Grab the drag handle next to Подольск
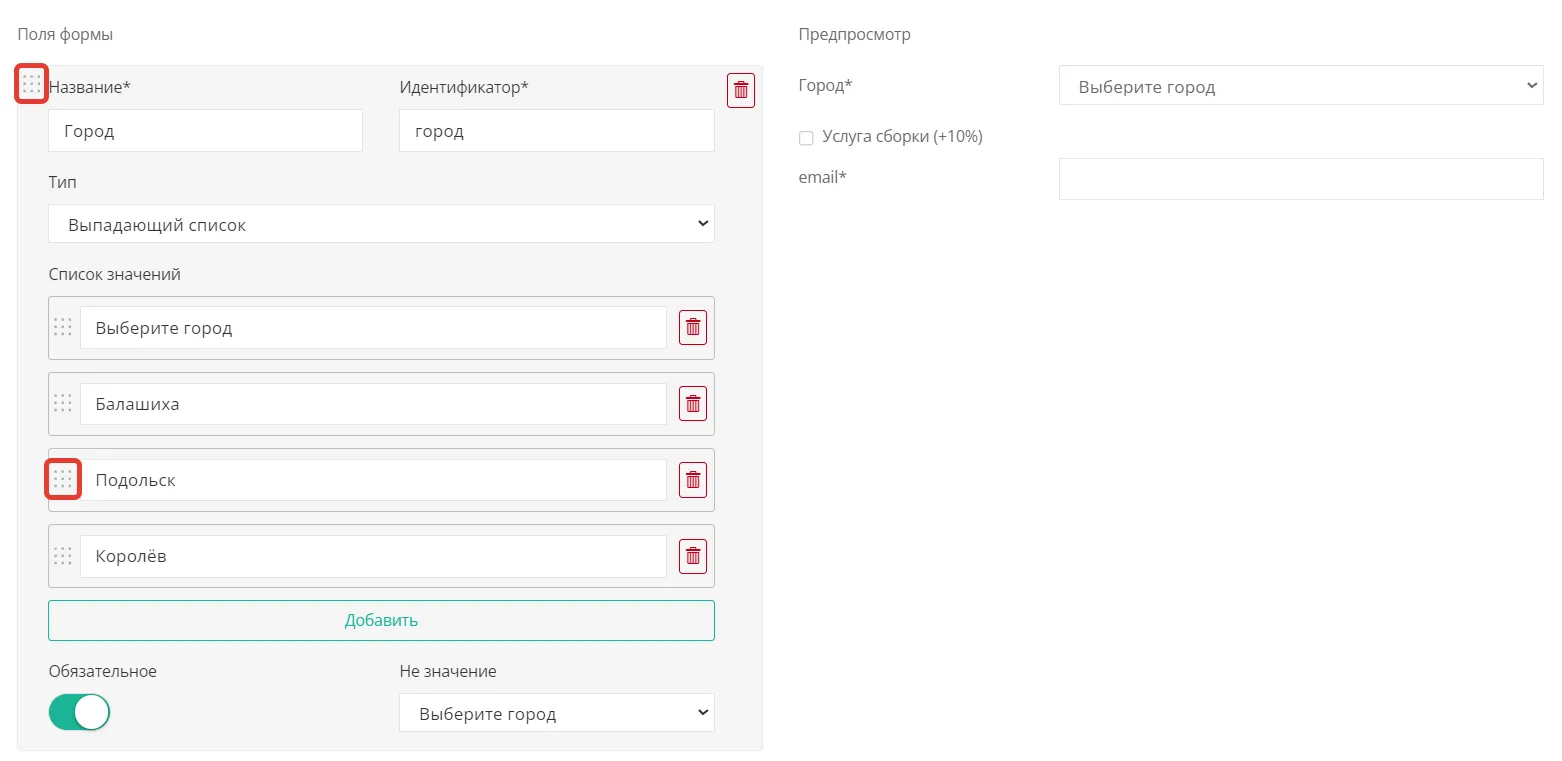Viewport: 1562px width, 761px height. point(63,480)
